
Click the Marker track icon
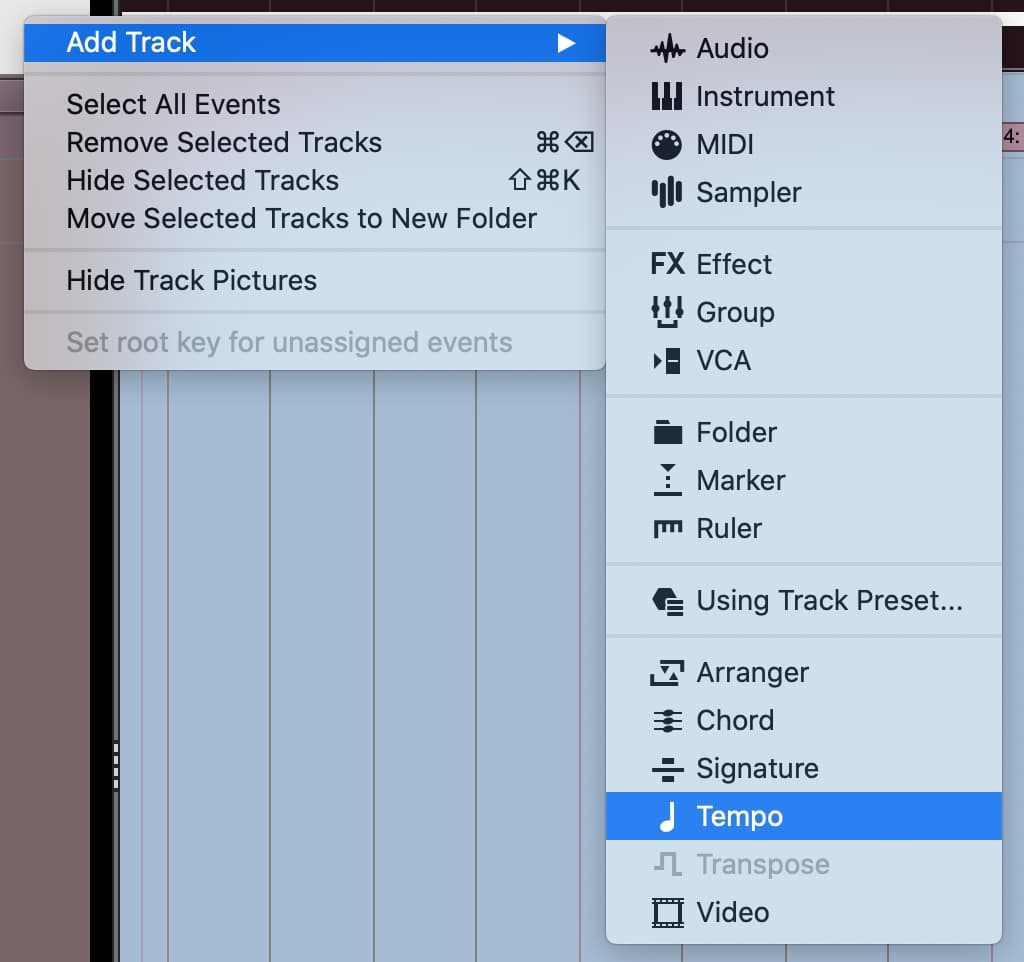point(667,480)
